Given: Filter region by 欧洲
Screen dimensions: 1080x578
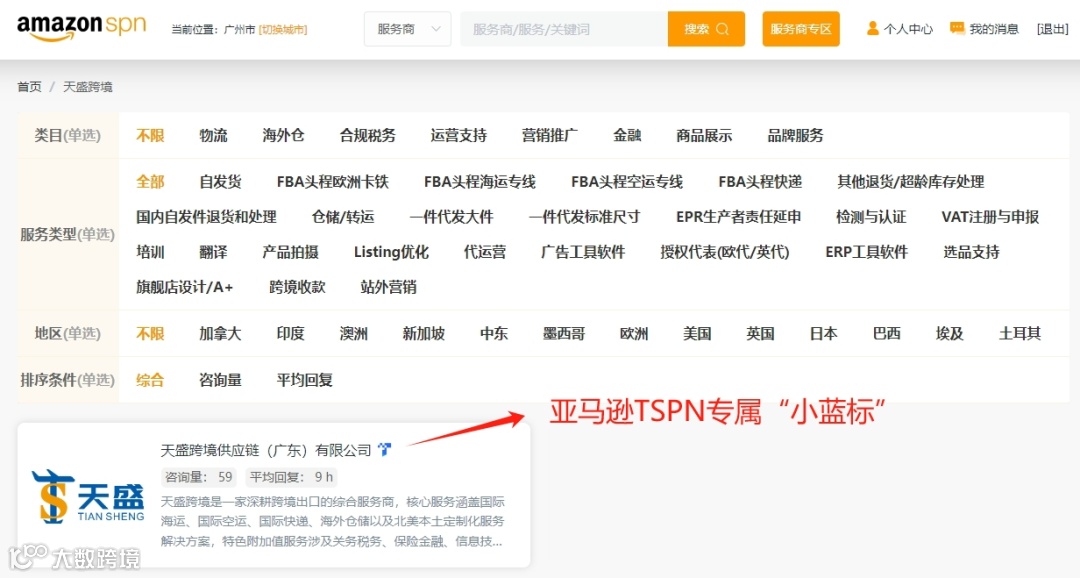Looking at the screenshot, I should pyautogui.click(x=634, y=334).
